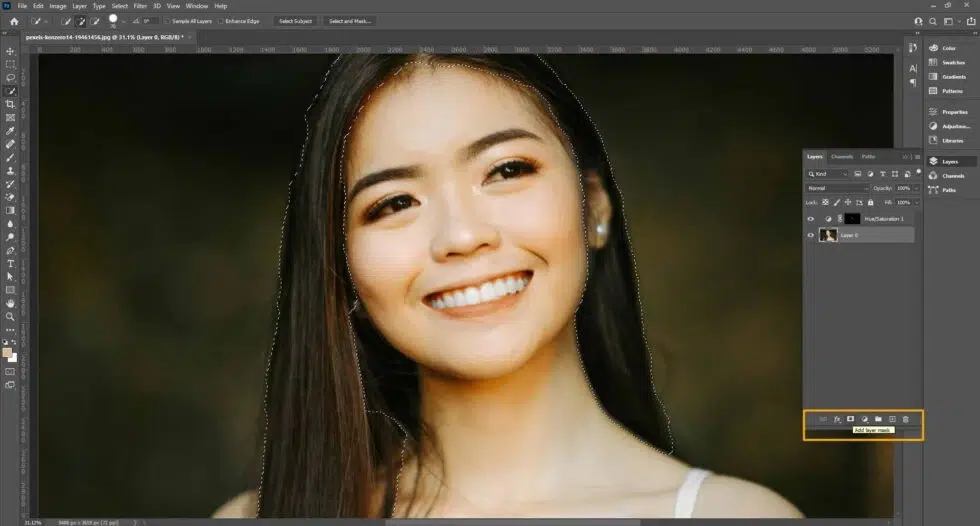
Task: Click the Select Subject button
Action: 295,21
